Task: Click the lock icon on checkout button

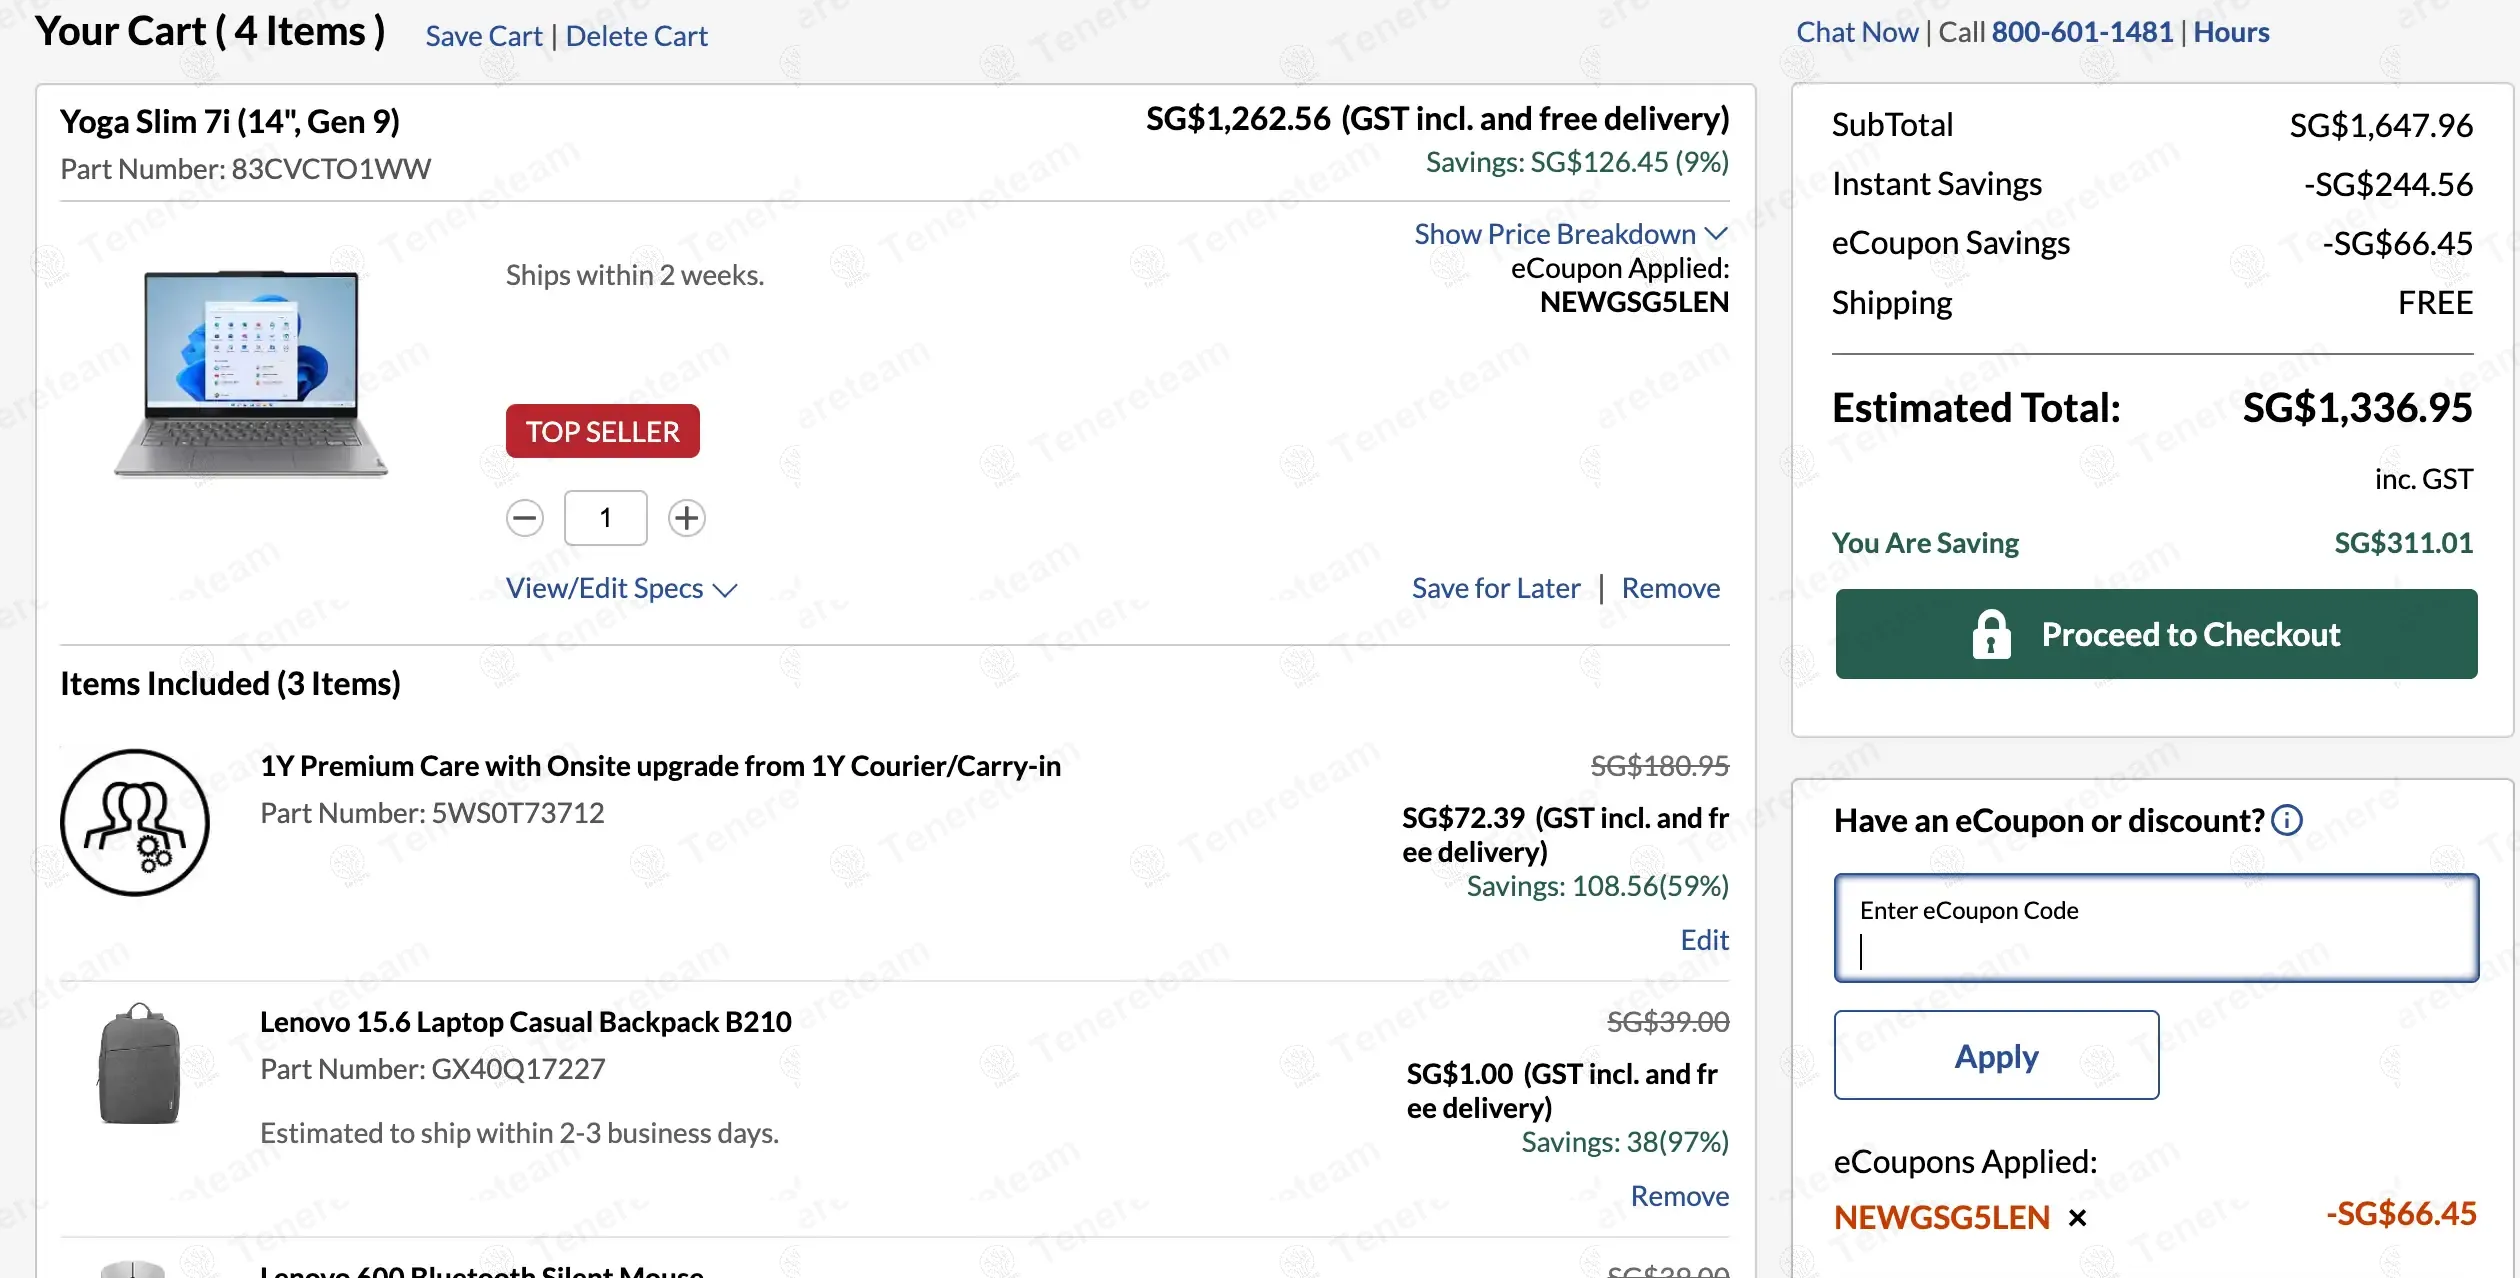Action: 1991,634
